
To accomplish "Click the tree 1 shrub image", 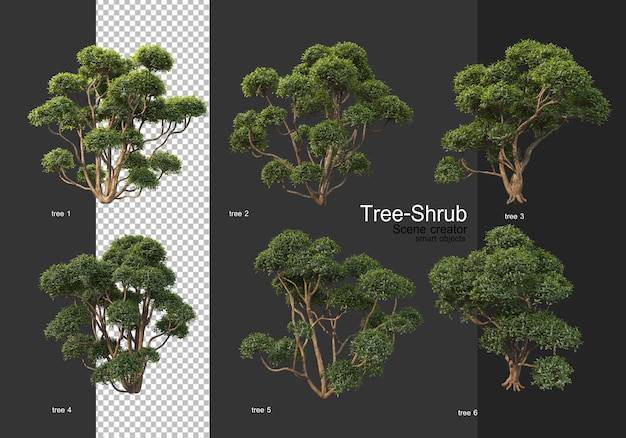I will click(117, 124).
